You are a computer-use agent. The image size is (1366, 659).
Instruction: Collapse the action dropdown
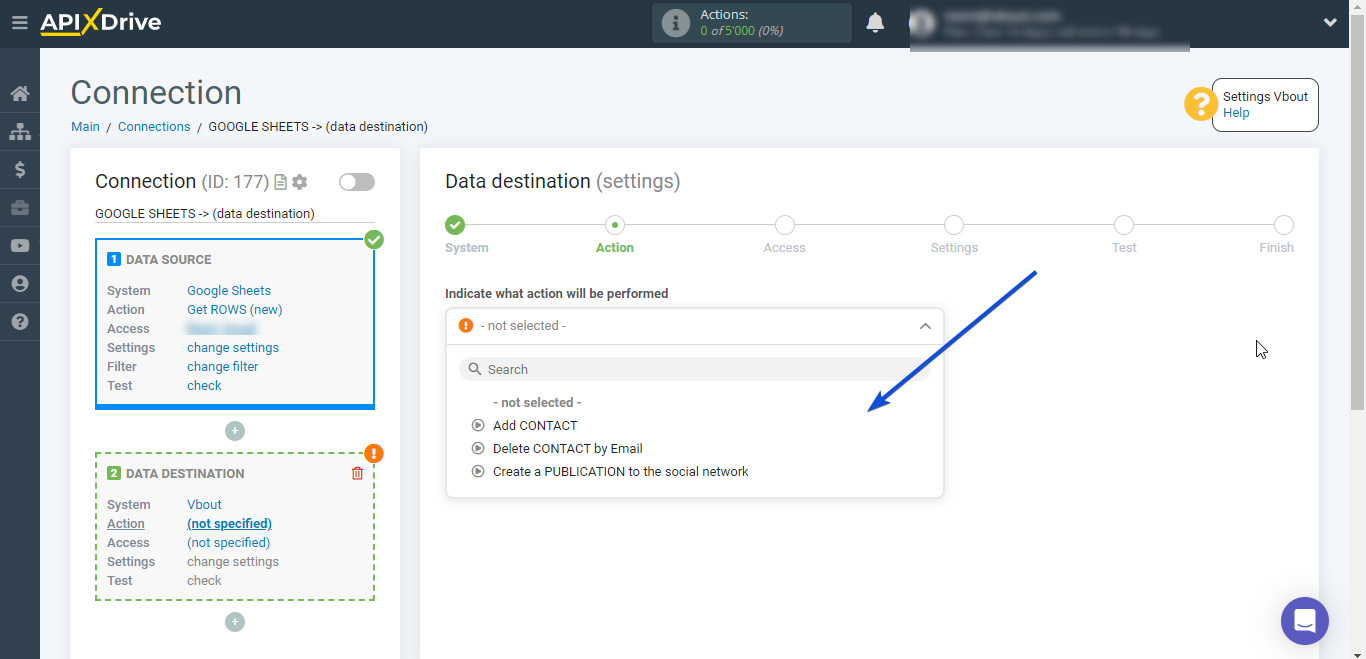click(x=925, y=326)
